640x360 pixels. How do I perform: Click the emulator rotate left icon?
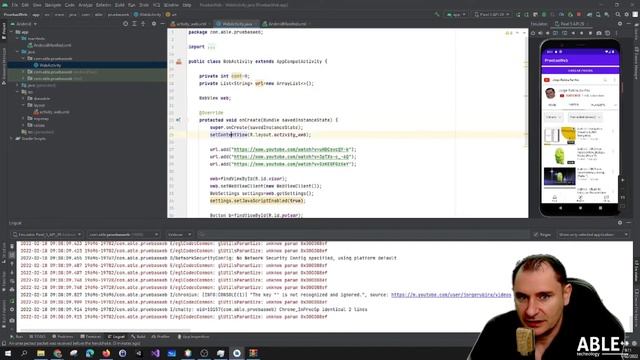coord(556,33)
